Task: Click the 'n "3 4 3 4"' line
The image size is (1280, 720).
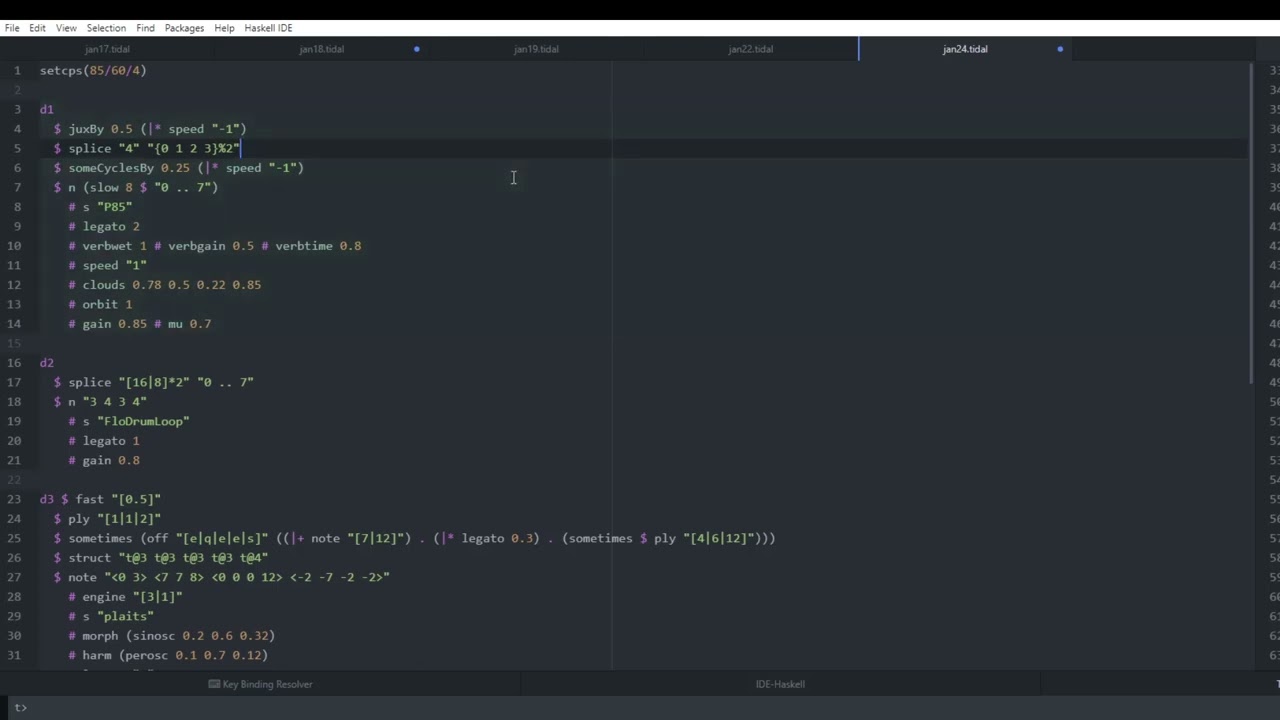Action: [x=100, y=402]
